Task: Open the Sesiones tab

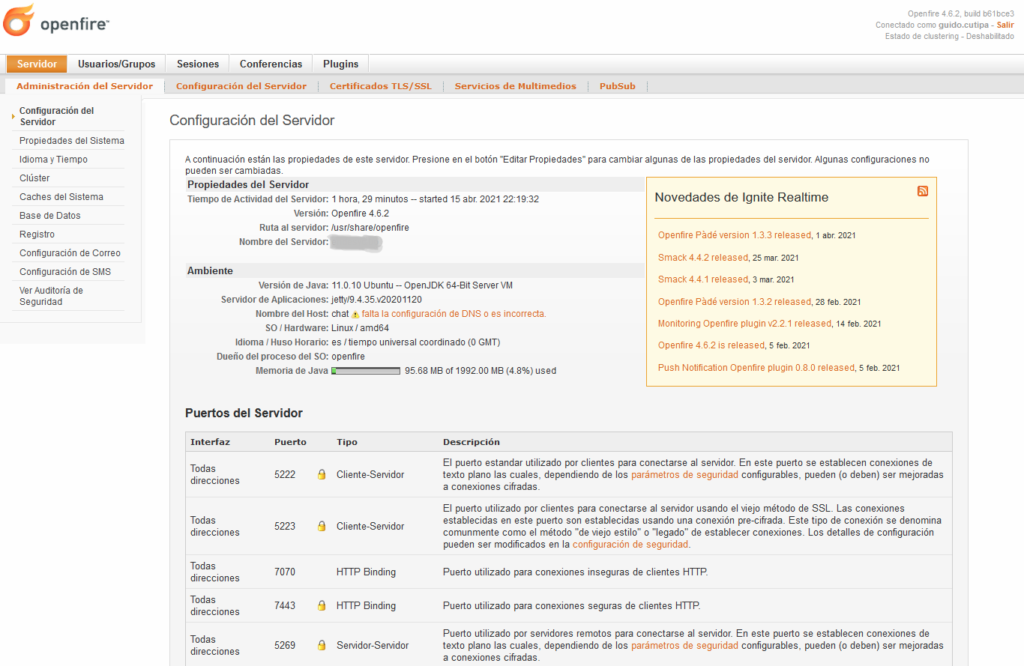Action: tap(197, 64)
